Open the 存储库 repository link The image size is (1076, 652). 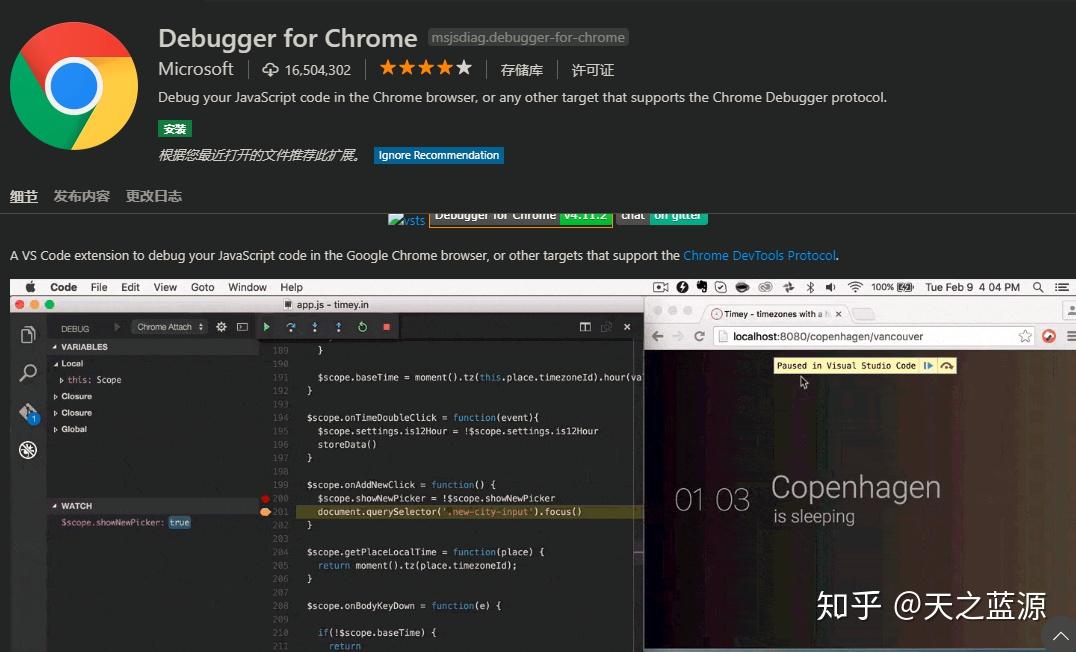[x=522, y=70]
